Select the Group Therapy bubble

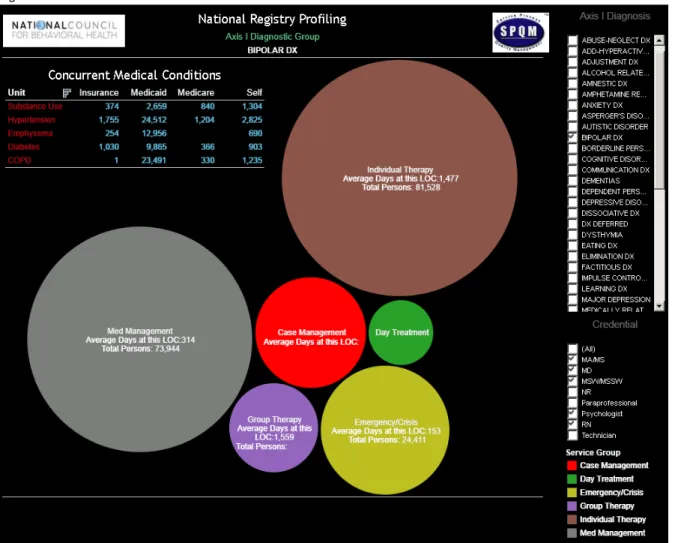click(274, 428)
